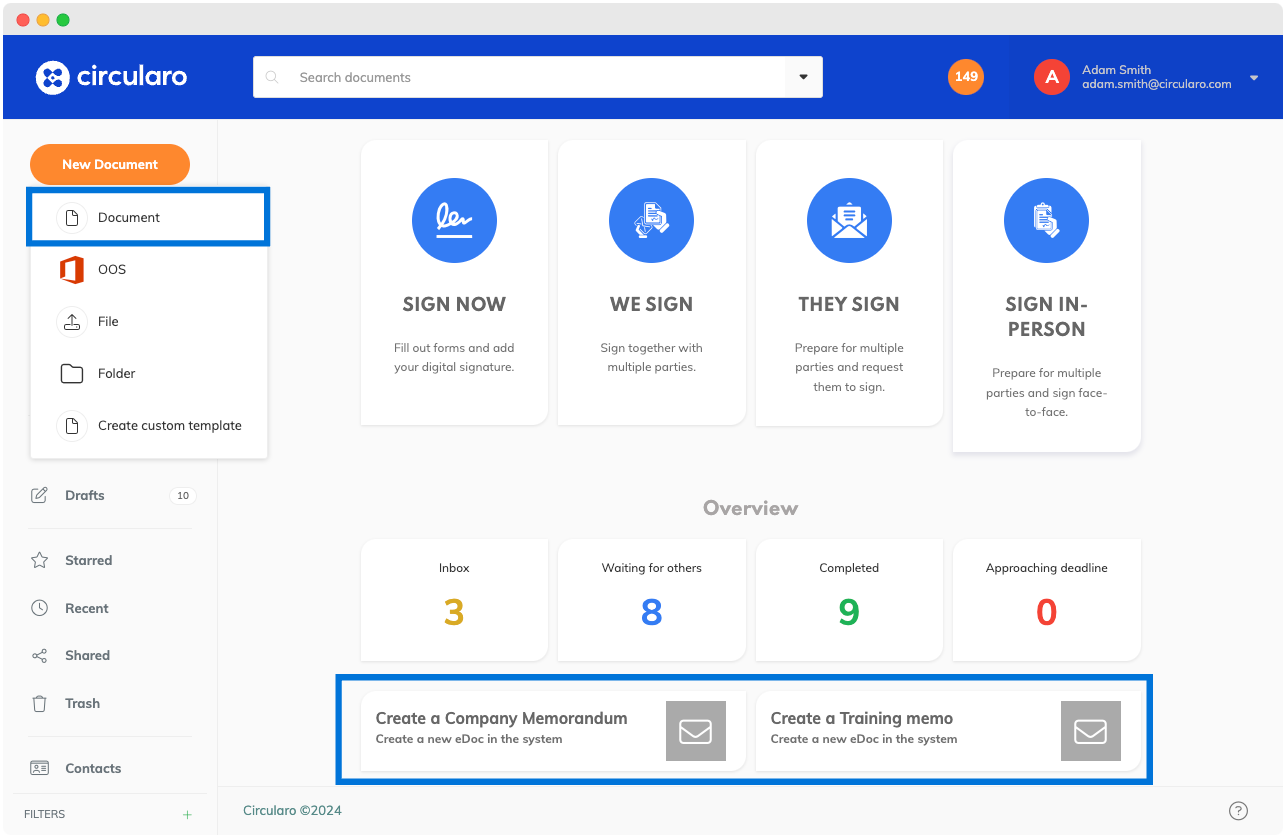
Task: Open help via question mark icon
Action: tap(1238, 810)
